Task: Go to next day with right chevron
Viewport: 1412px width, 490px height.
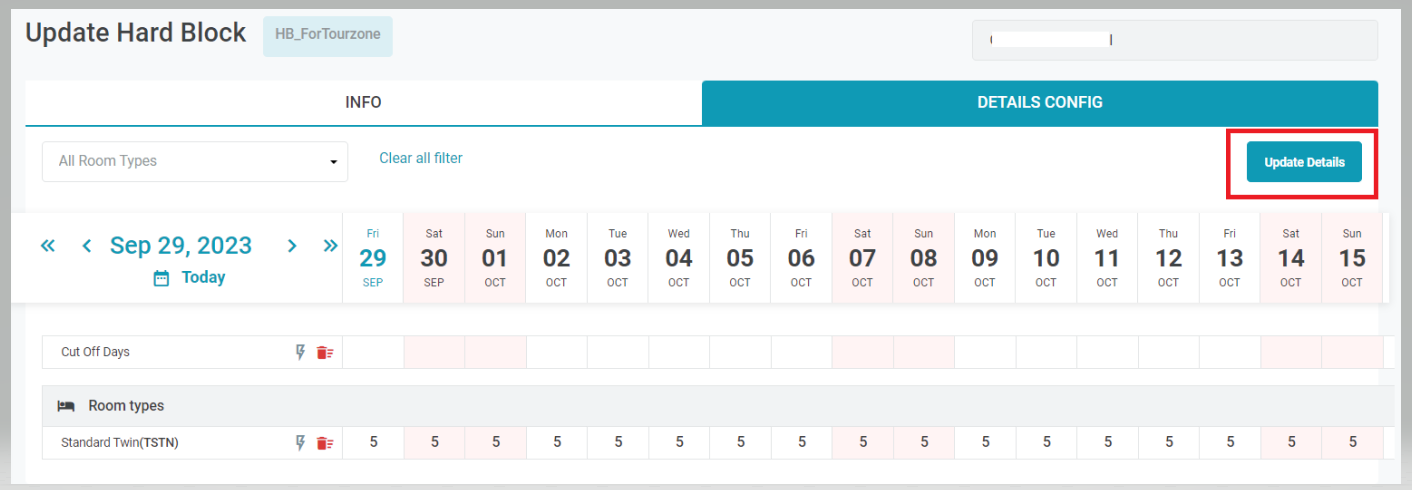Action: (292, 246)
